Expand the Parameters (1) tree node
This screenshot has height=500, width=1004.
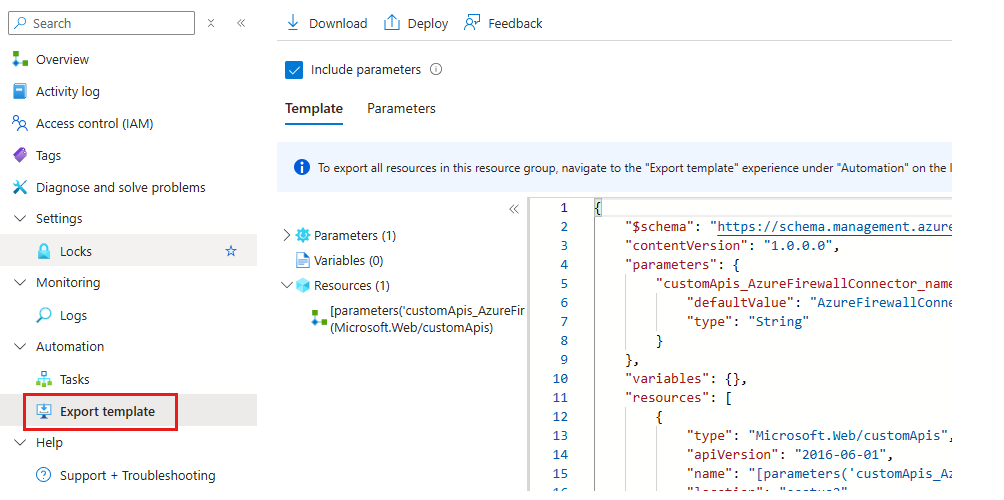click(286, 236)
